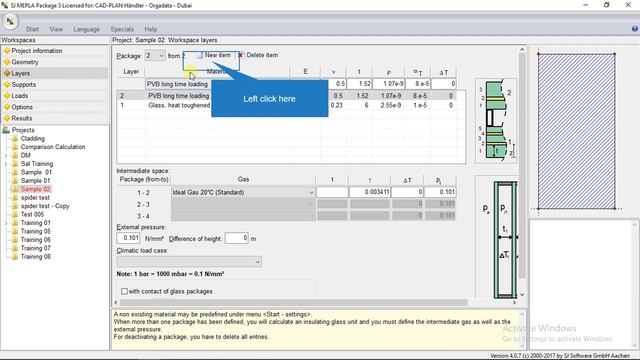Select the Training 06 project
This screenshot has width=640, height=360.
[x=36, y=240]
